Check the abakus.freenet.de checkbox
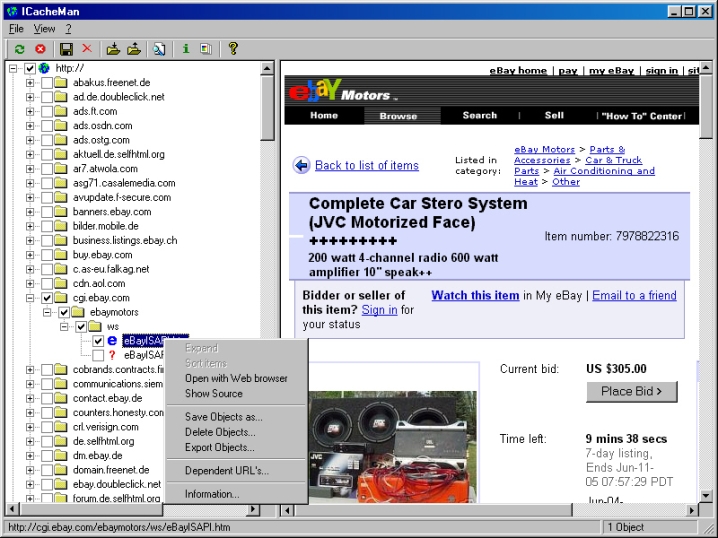 point(47,83)
